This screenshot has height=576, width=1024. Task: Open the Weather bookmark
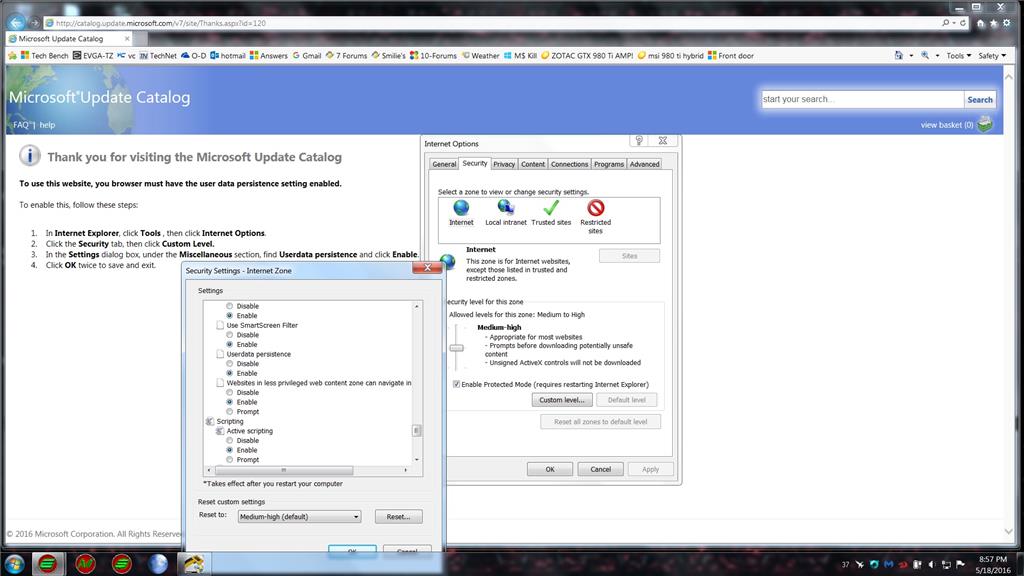click(x=481, y=56)
